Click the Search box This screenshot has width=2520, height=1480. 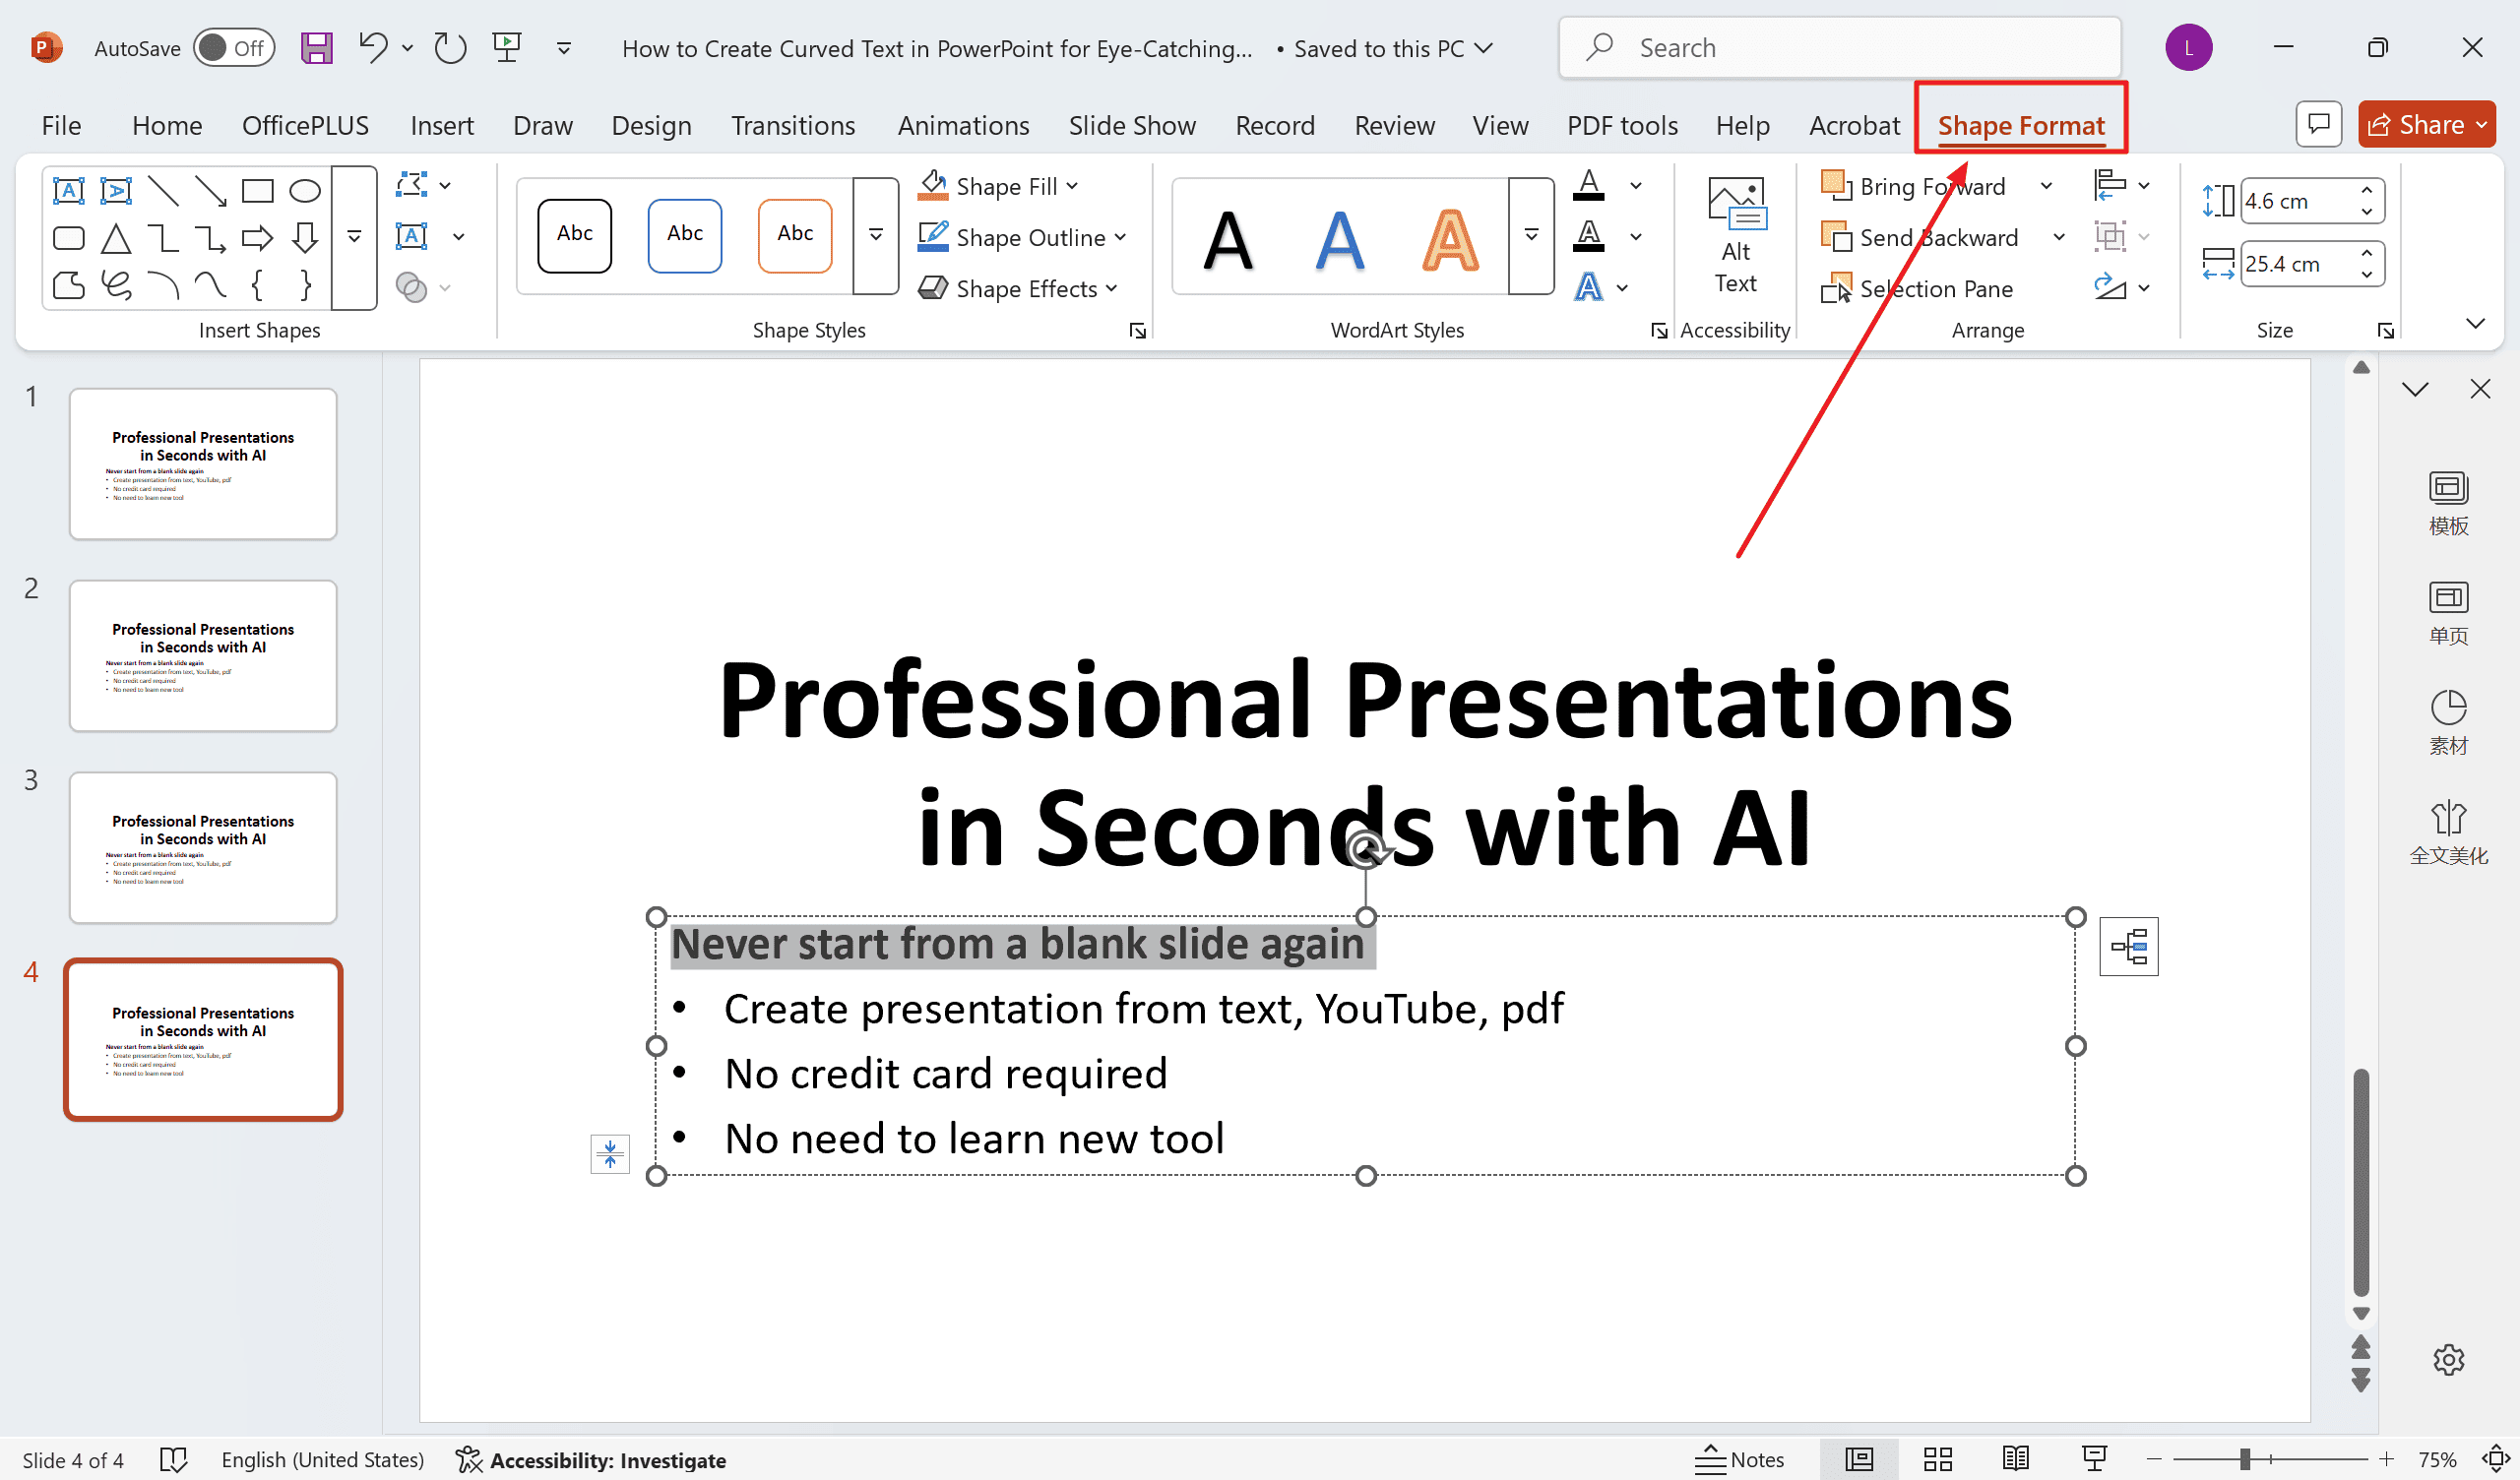pos(1839,47)
